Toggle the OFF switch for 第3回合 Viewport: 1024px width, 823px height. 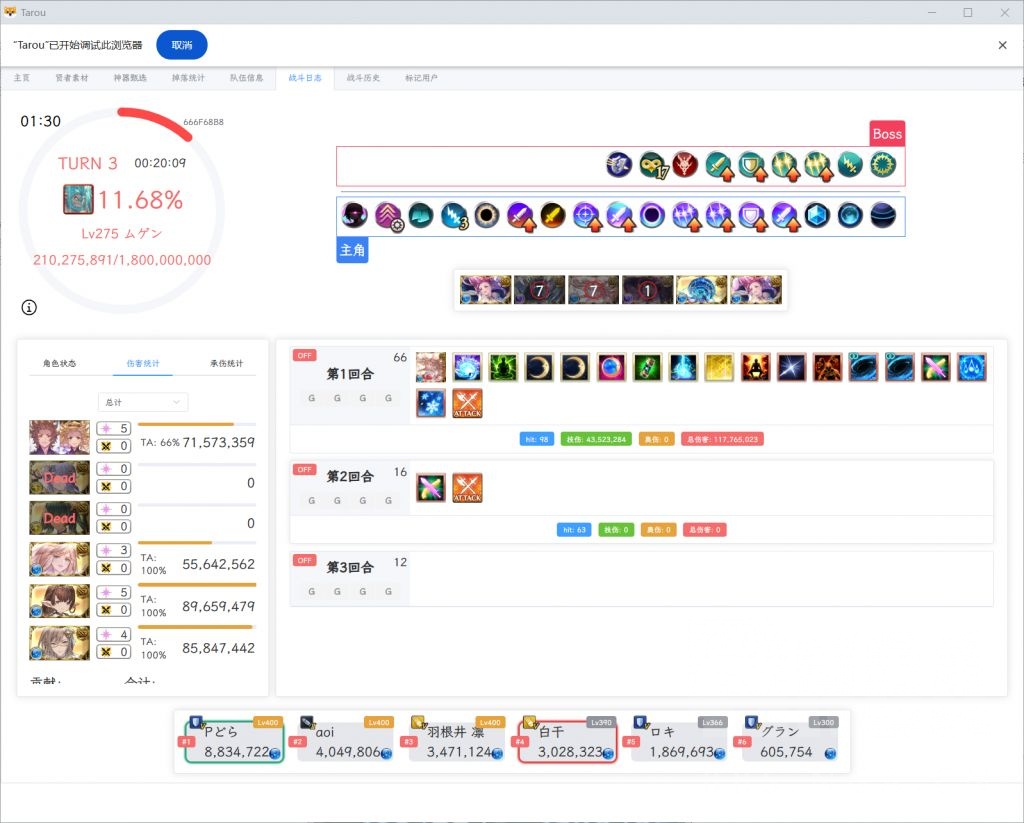click(x=304, y=560)
